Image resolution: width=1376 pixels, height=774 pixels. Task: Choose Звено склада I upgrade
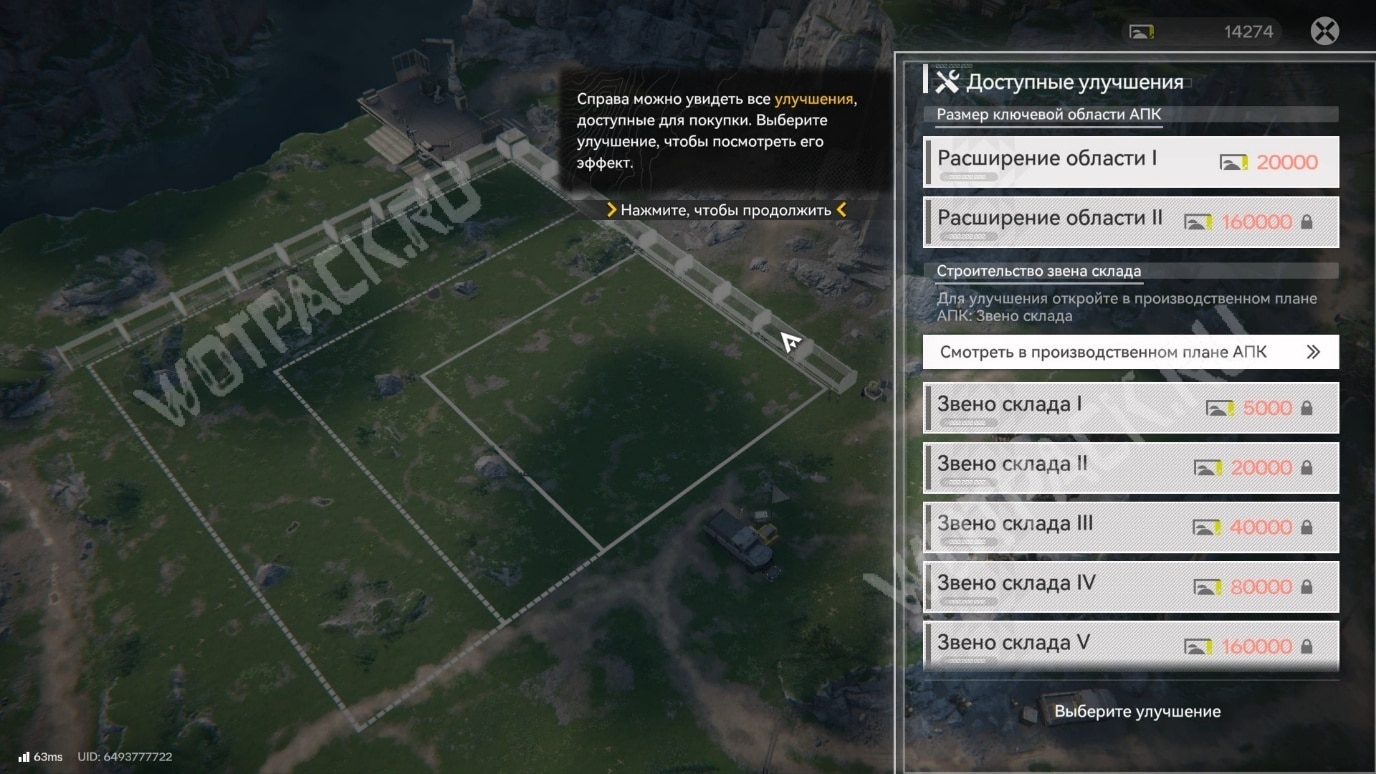pos(1130,408)
